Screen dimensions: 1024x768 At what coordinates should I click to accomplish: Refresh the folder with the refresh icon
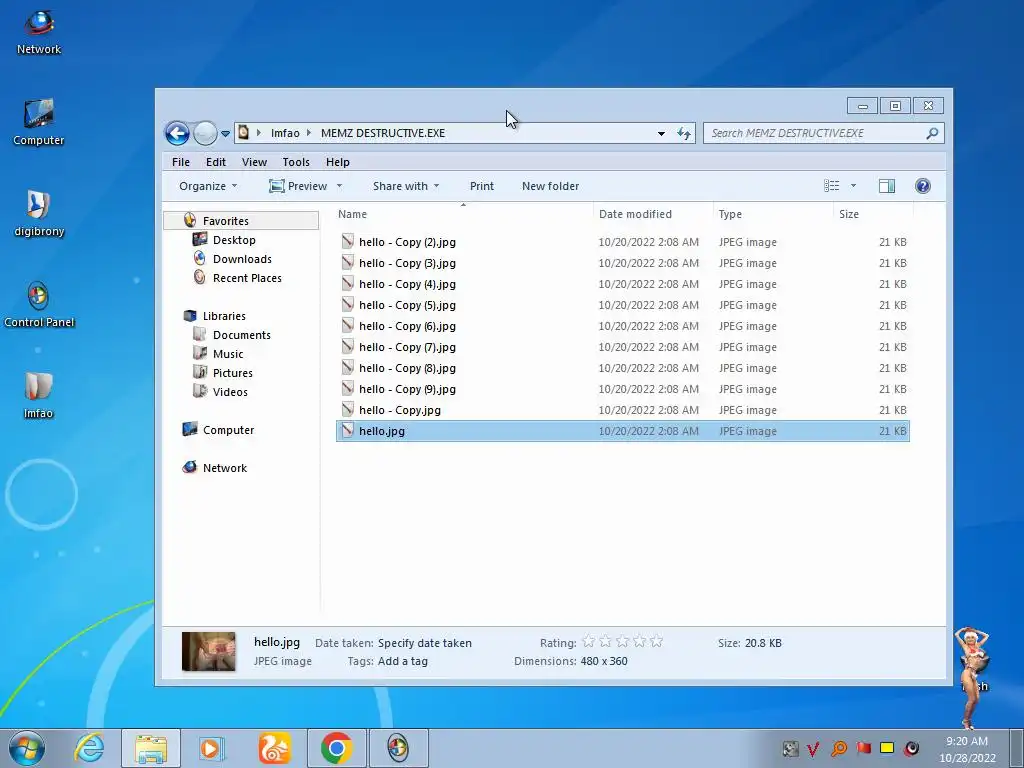pyautogui.click(x=684, y=133)
